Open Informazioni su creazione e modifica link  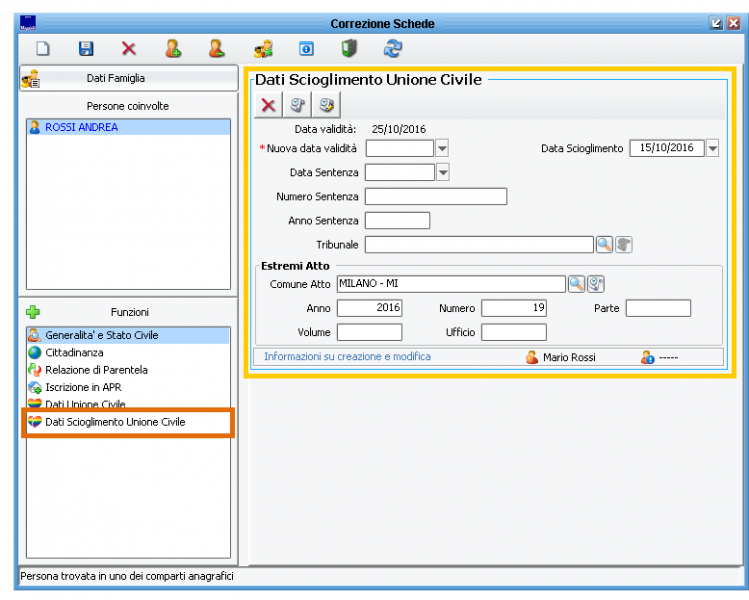pos(347,356)
